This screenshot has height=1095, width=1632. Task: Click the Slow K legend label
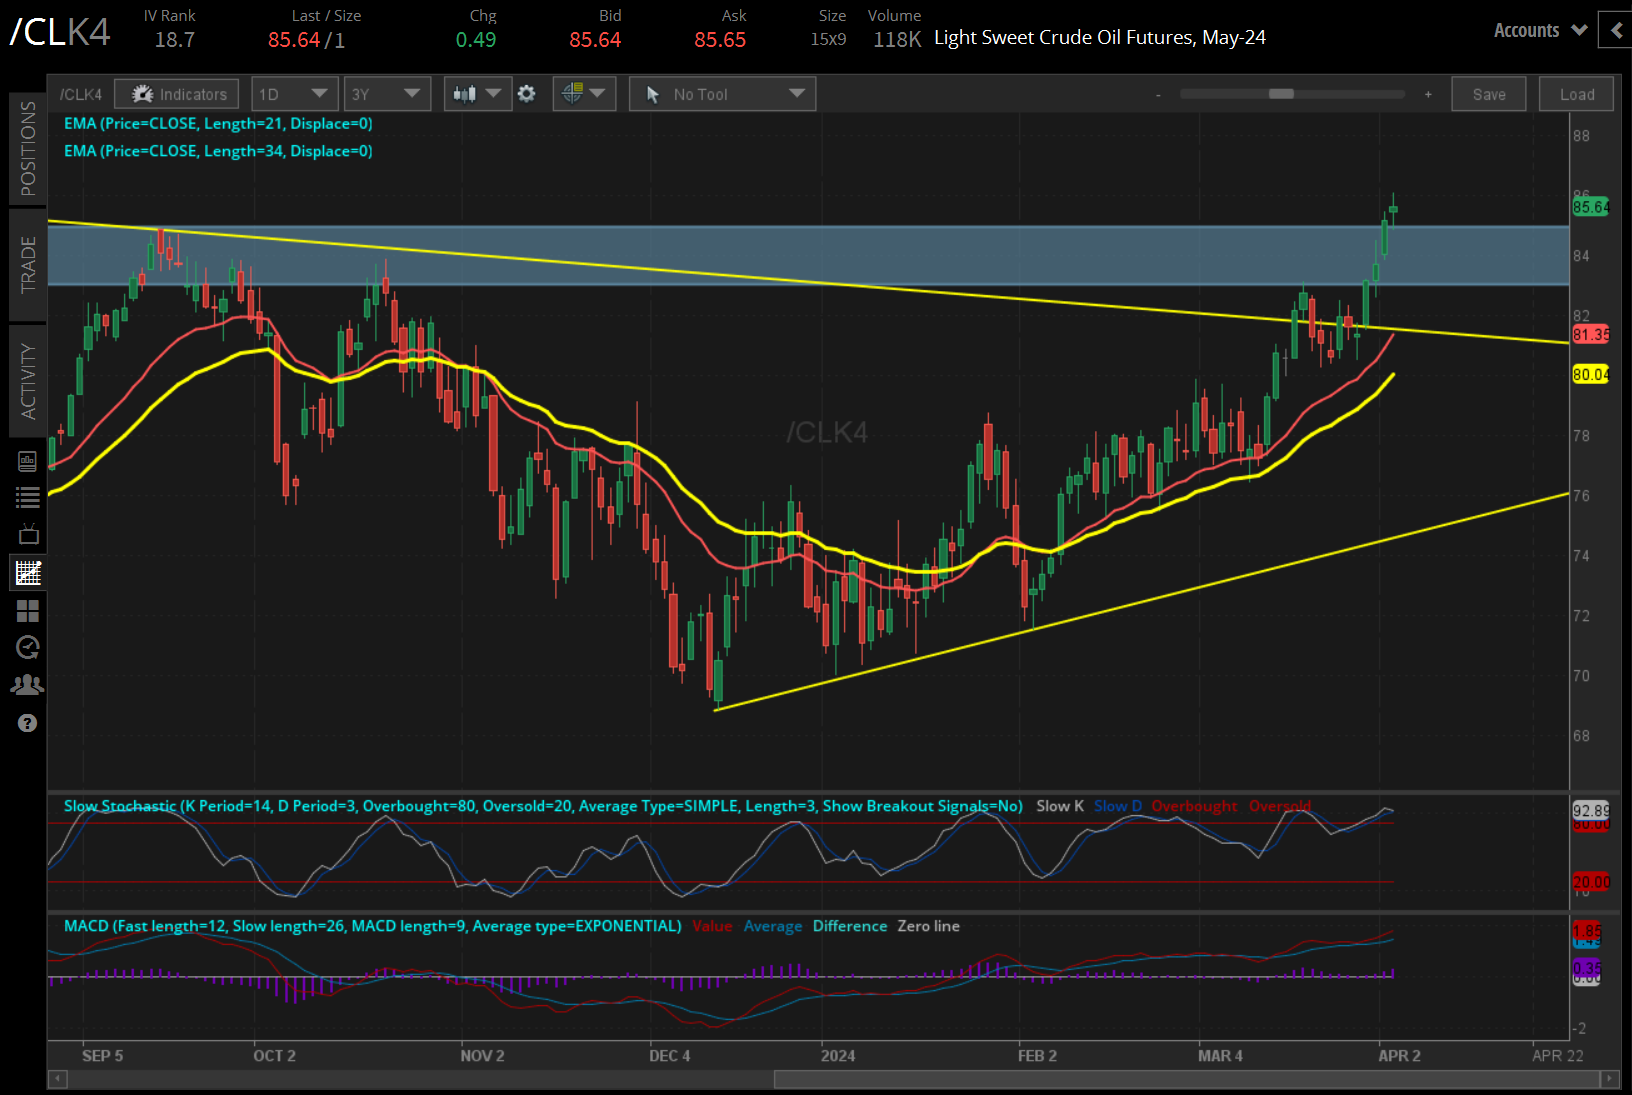tap(1060, 806)
